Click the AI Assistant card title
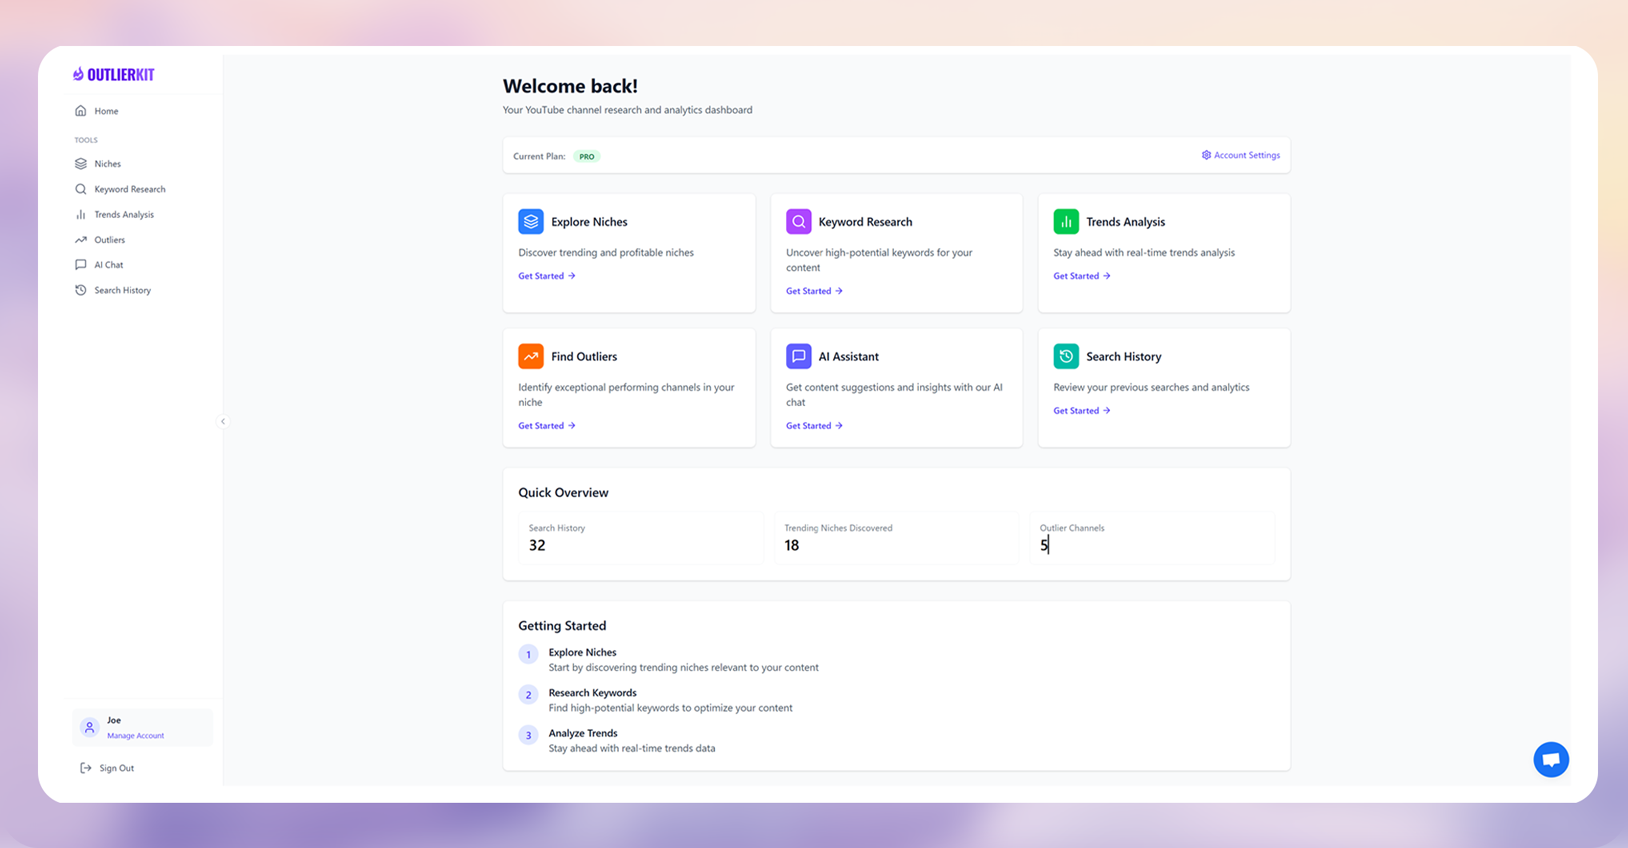This screenshot has width=1628, height=848. click(849, 357)
